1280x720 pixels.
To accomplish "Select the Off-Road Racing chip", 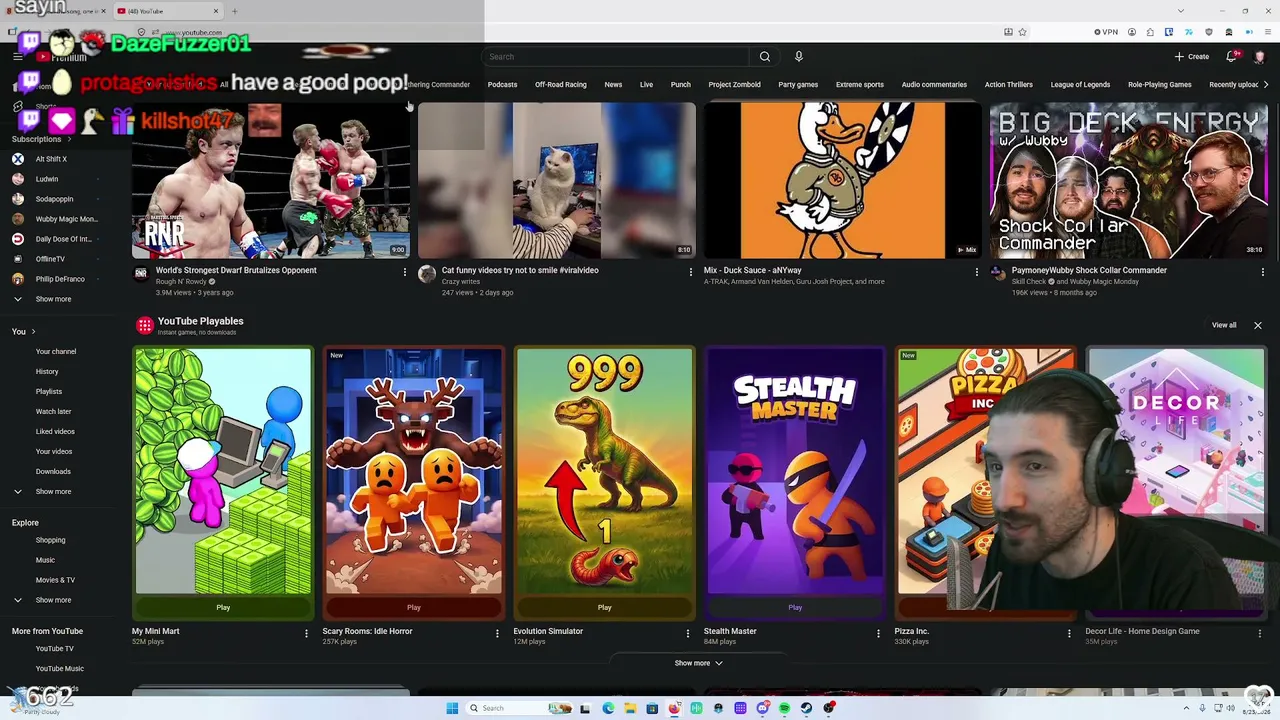I will point(560,85).
